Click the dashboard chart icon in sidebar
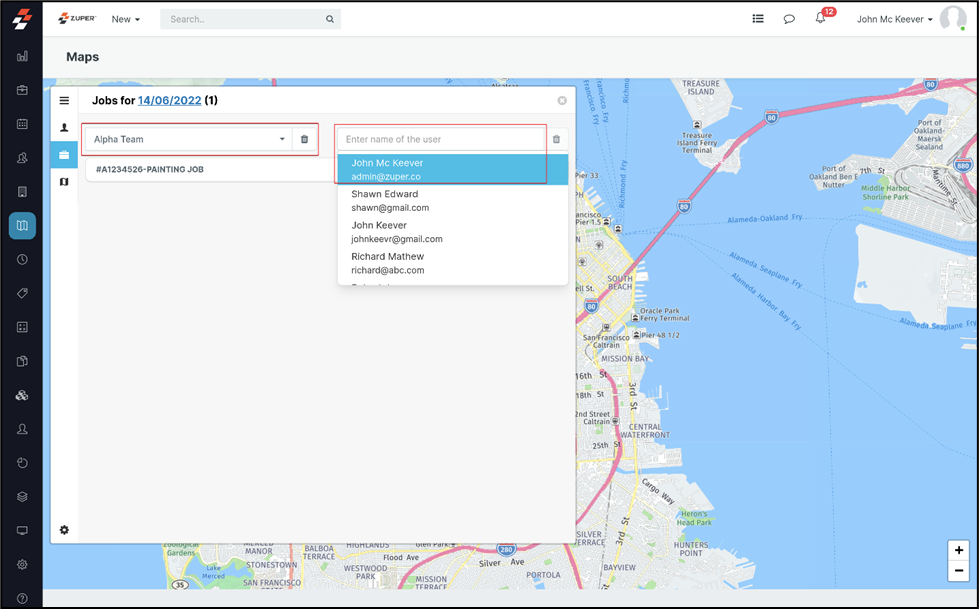The height and width of the screenshot is (609, 979). 22,56
